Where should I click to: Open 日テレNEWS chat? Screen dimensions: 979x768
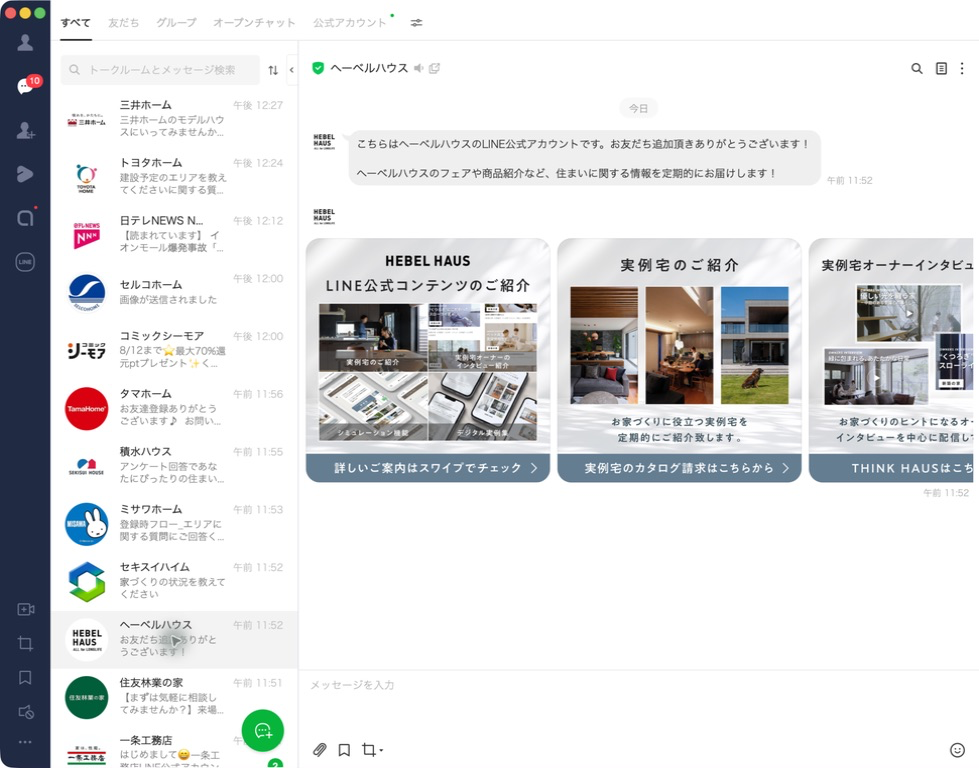click(x=174, y=235)
